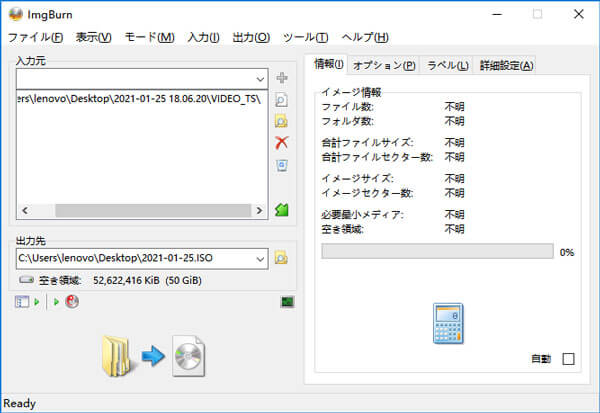Click the ImgBurn app icon in title bar
600x413 pixels.
pyautogui.click(x=16, y=14)
